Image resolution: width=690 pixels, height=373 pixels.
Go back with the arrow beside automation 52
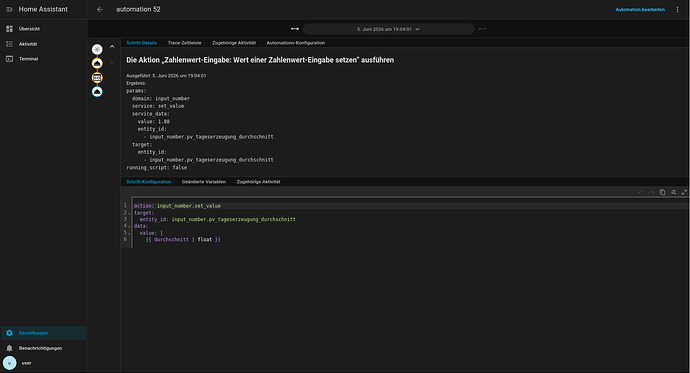click(100, 9)
